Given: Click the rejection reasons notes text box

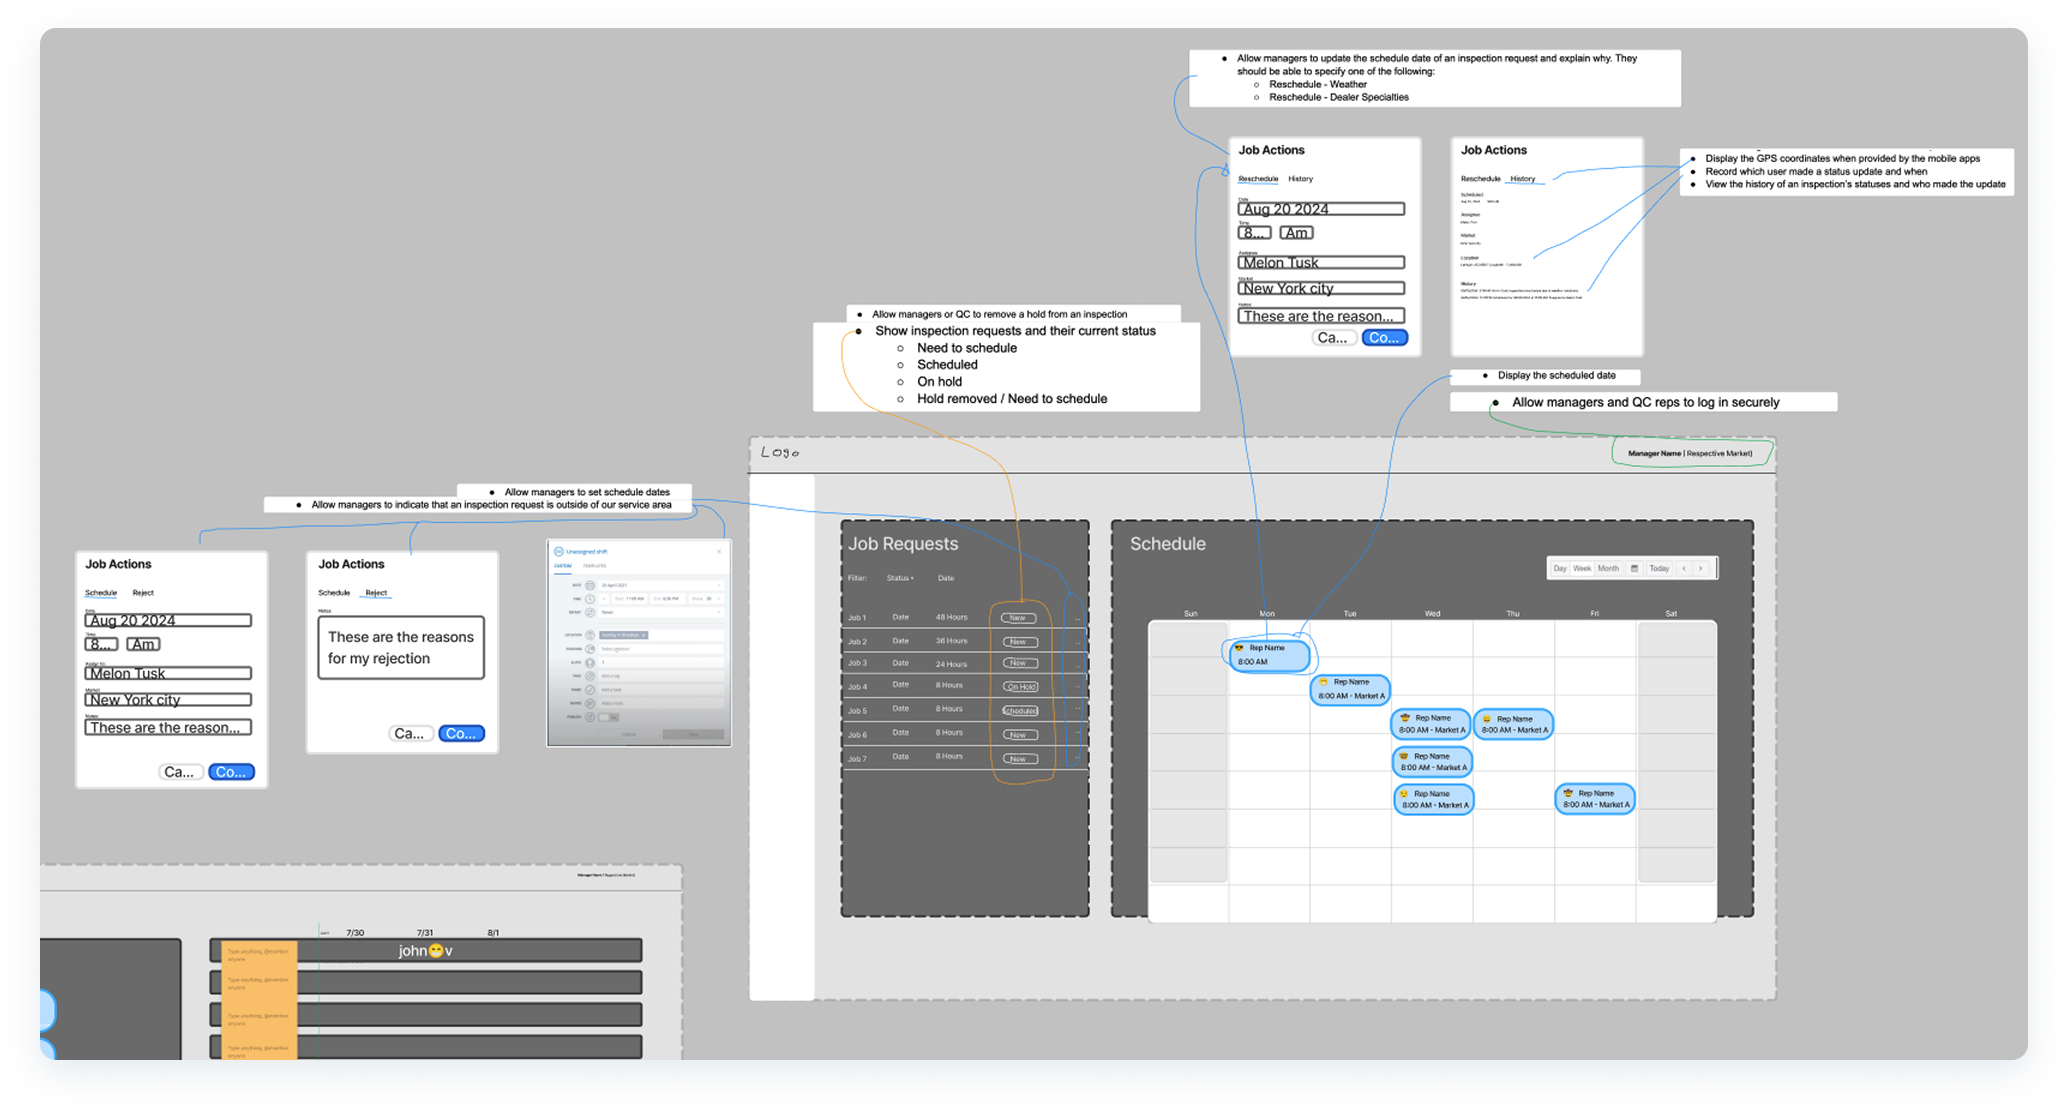Looking at the screenshot, I should [400, 647].
